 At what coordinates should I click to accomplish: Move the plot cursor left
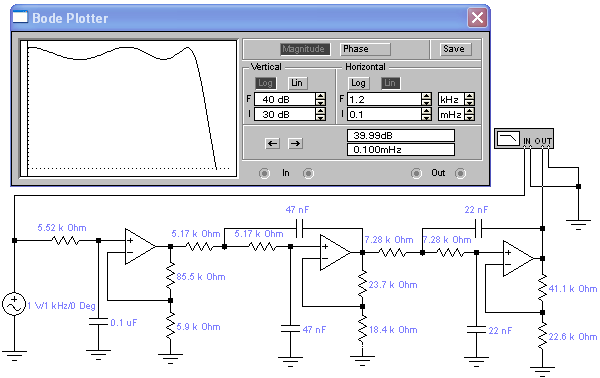(x=272, y=143)
